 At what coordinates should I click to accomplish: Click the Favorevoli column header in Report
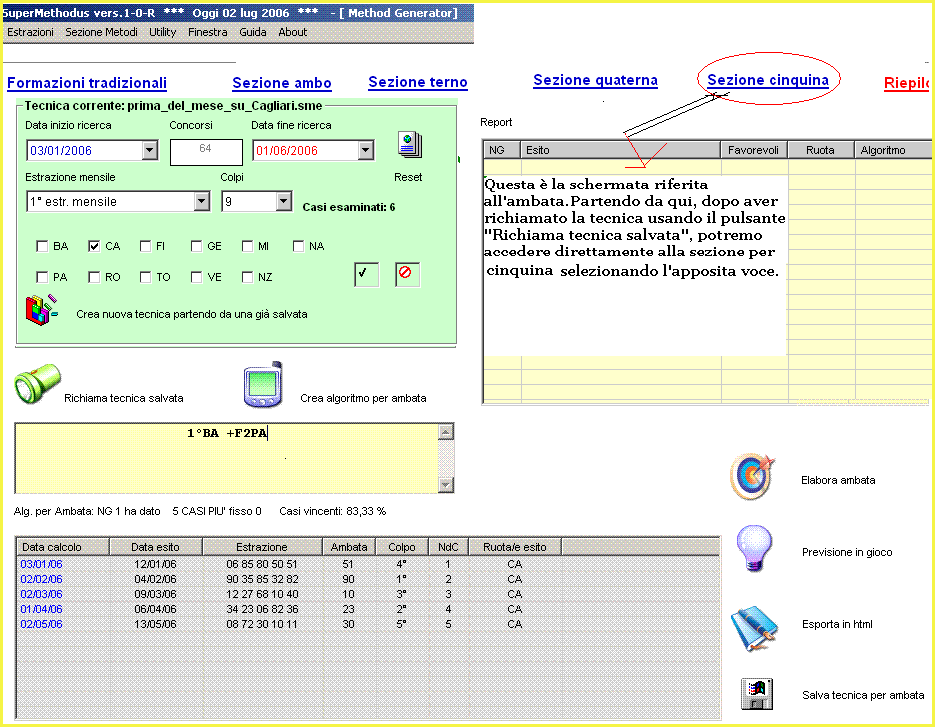754,150
